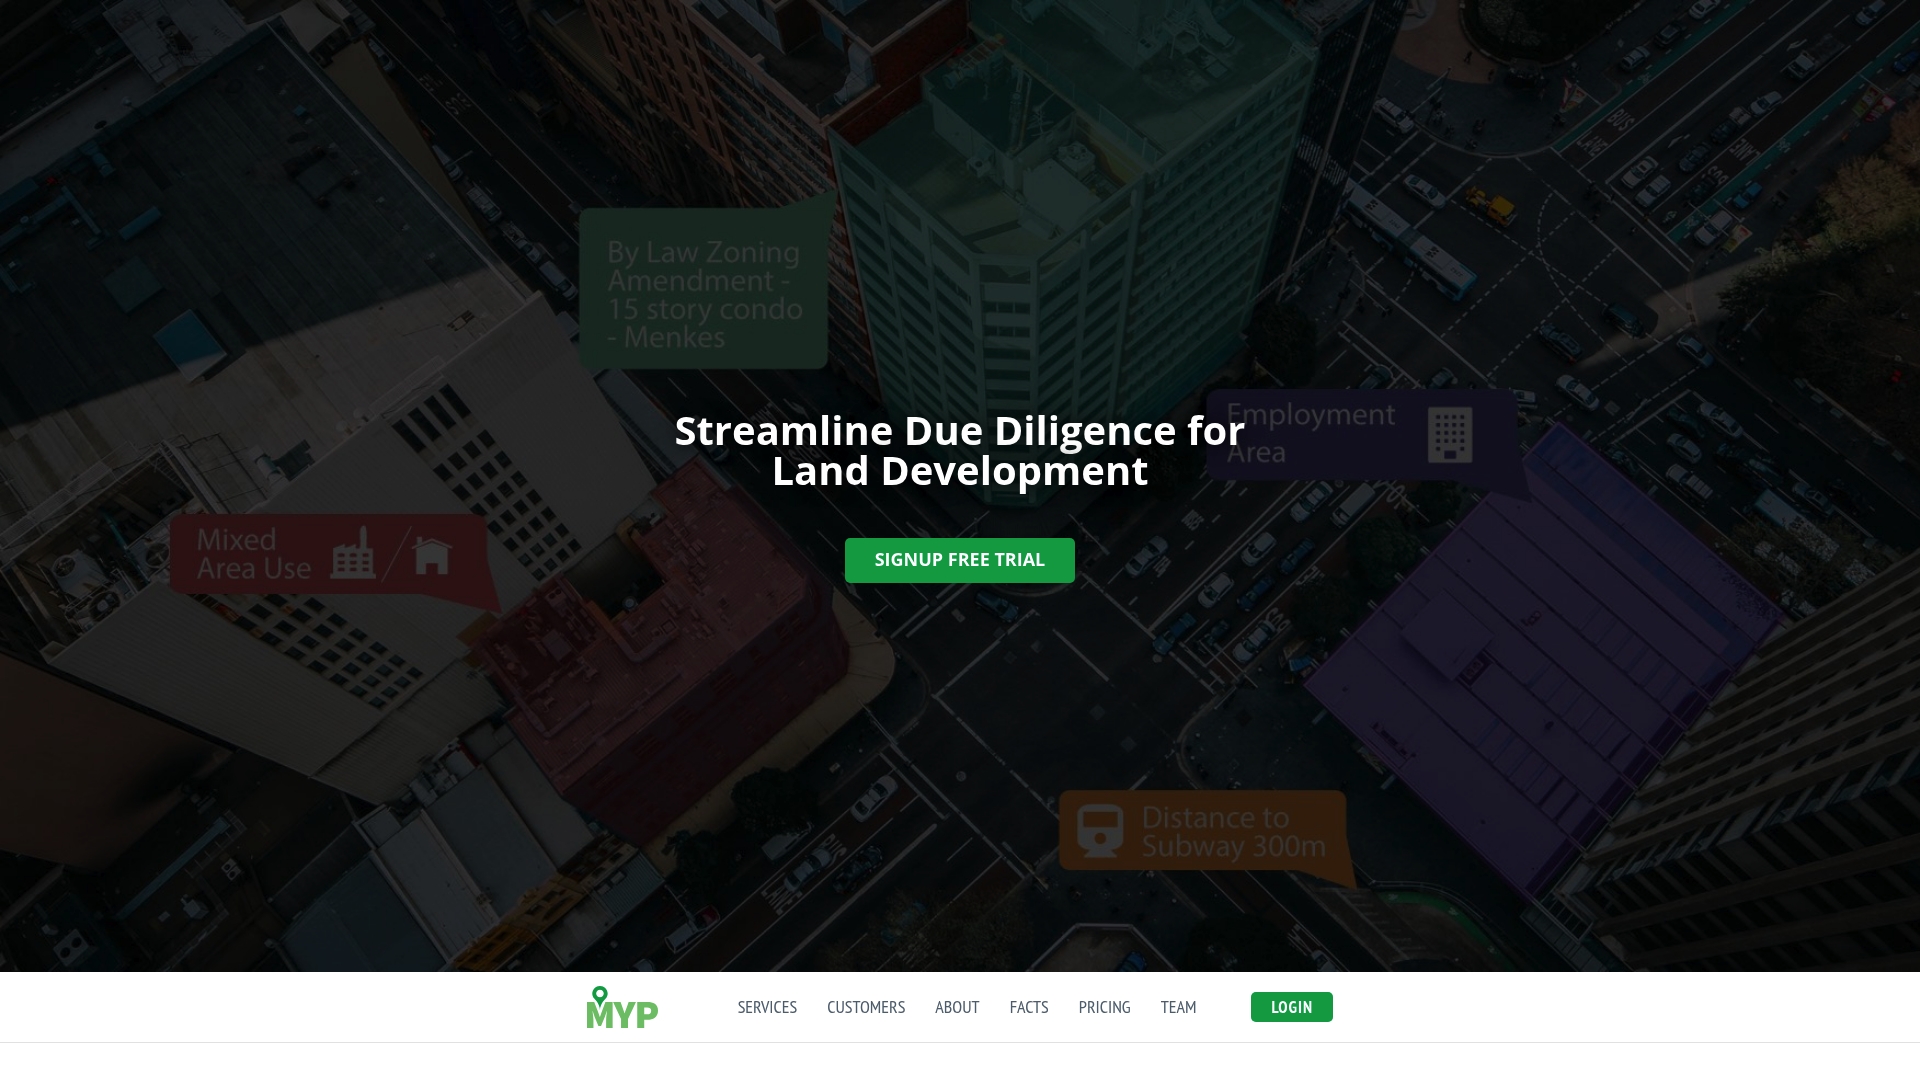
Task: Click the green Login button
Action: click(1292, 1007)
